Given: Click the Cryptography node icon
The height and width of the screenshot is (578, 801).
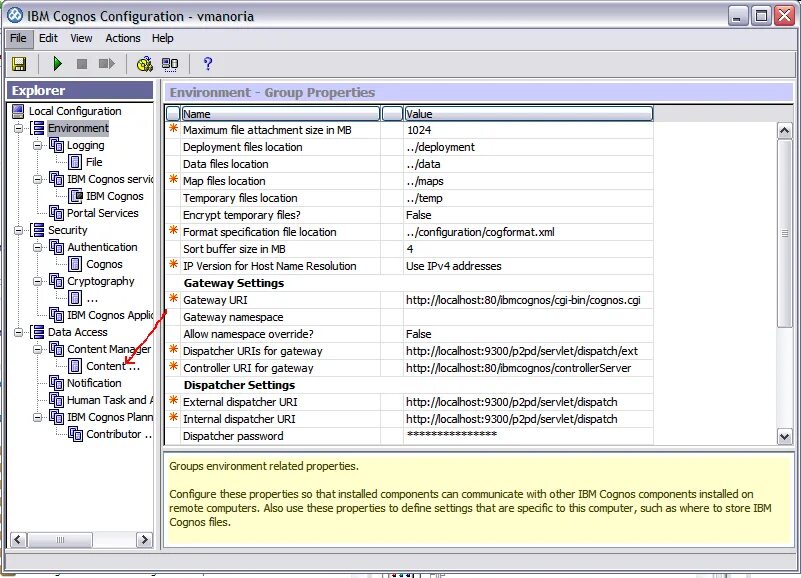Looking at the screenshot, I should tap(56, 281).
